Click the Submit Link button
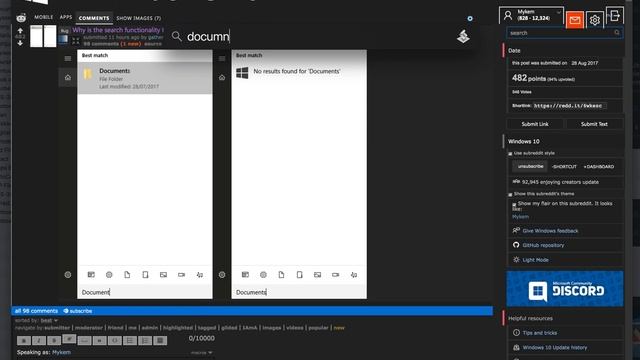The image size is (640, 360). pos(535,124)
